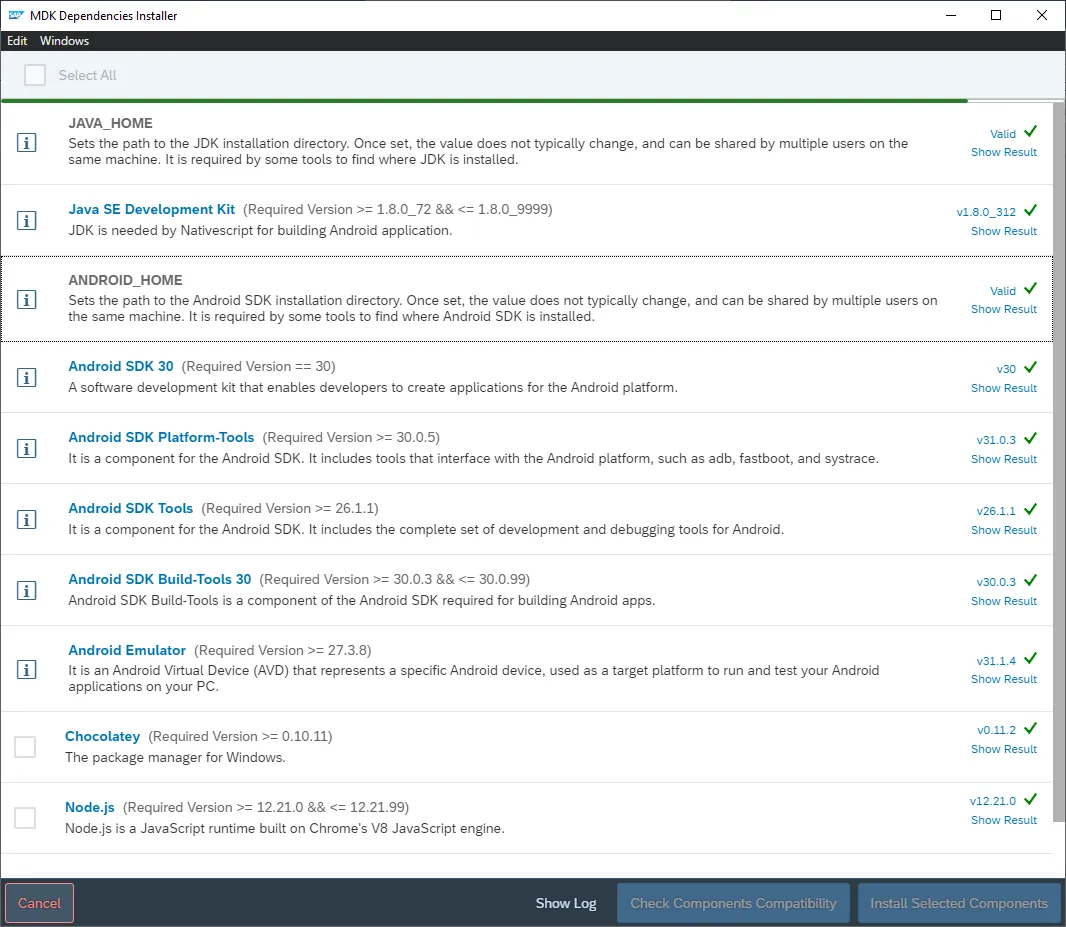
Task: Check the Chocolatey checkbox
Action: tap(25, 747)
